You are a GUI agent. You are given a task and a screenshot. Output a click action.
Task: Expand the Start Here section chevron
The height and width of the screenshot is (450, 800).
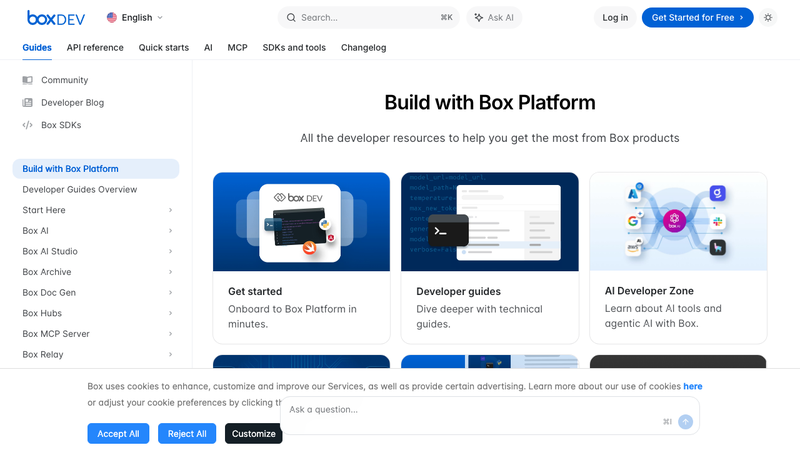(x=170, y=210)
